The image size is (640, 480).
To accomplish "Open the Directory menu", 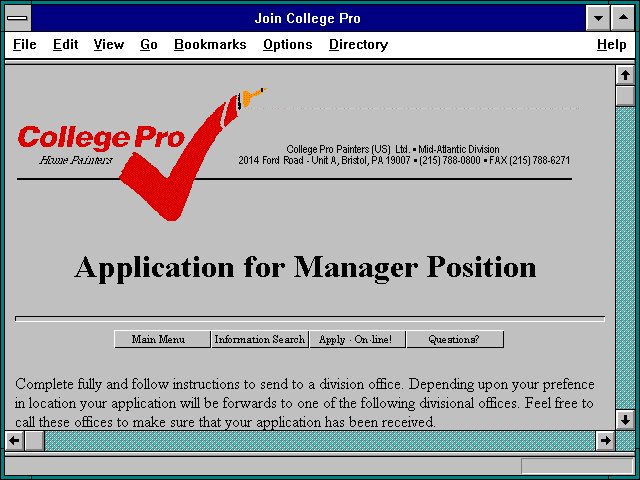I will point(358,44).
